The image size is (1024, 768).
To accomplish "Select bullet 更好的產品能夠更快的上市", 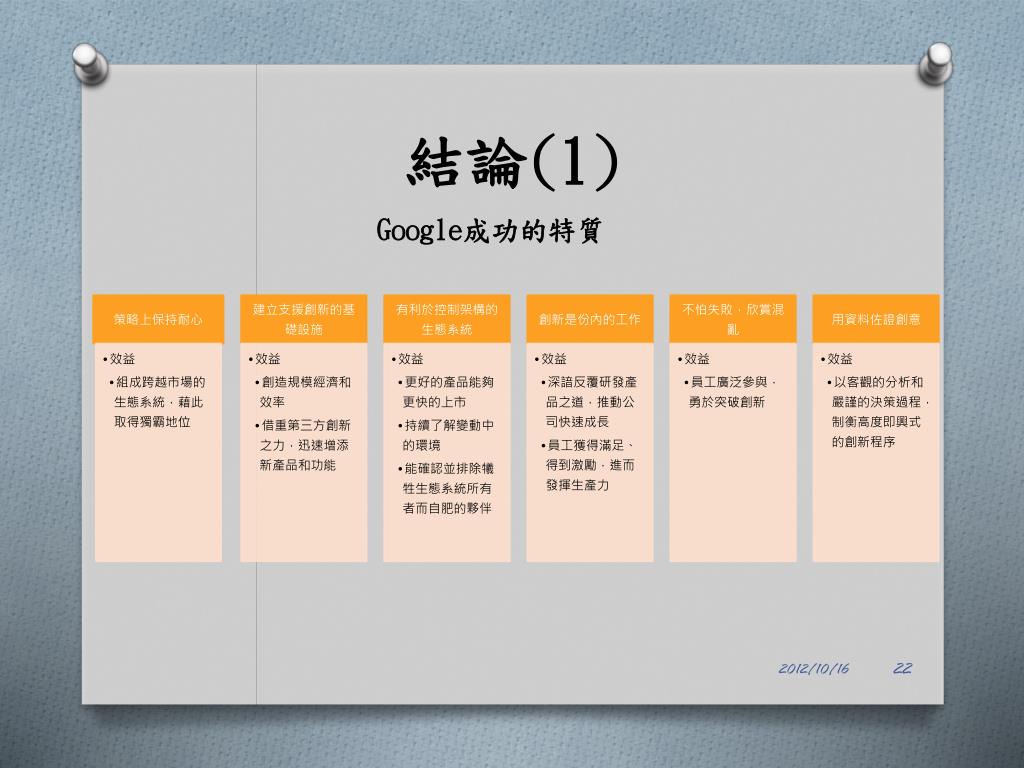I will tap(445, 392).
